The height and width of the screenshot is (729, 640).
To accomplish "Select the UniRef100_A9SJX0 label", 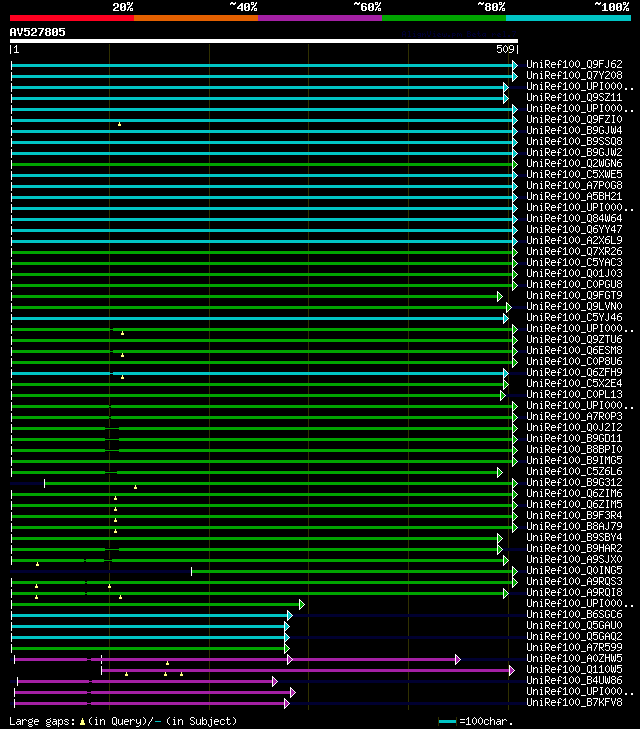I will click(574, 559).
